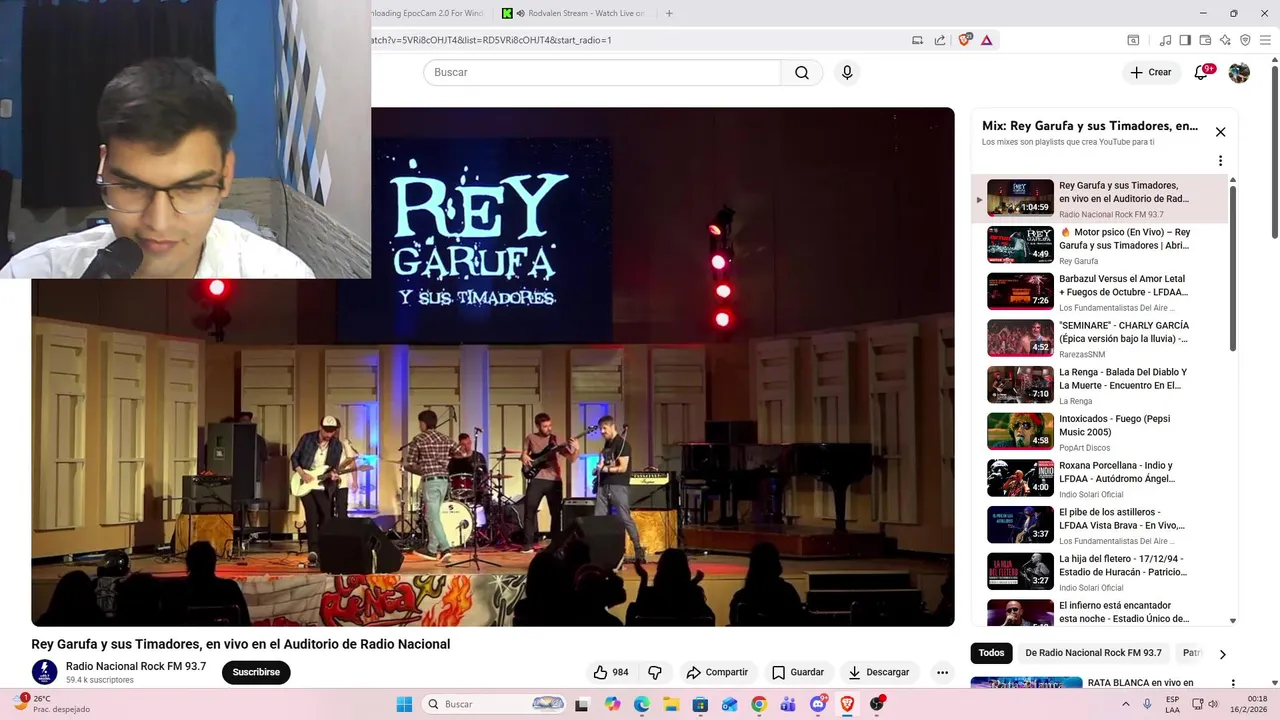This screenshot has width=1280, height=720.
Task: Open the Mix playlist three-dot options menu
Action: click(1220, 161)
